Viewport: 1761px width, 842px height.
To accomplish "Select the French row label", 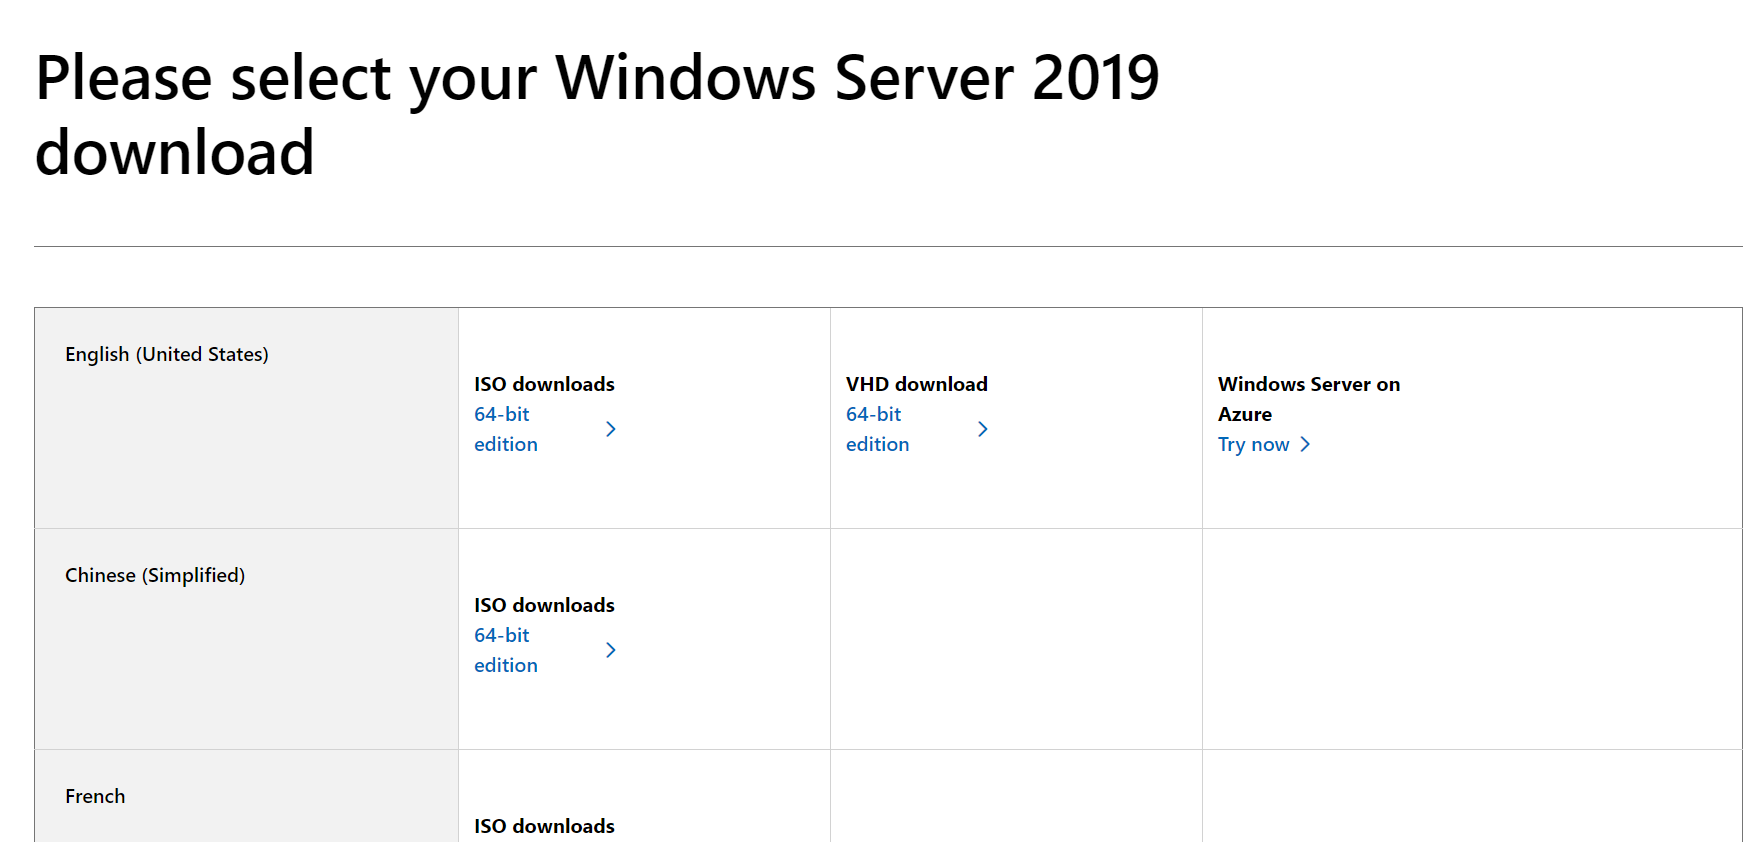I will click(95, 796).
